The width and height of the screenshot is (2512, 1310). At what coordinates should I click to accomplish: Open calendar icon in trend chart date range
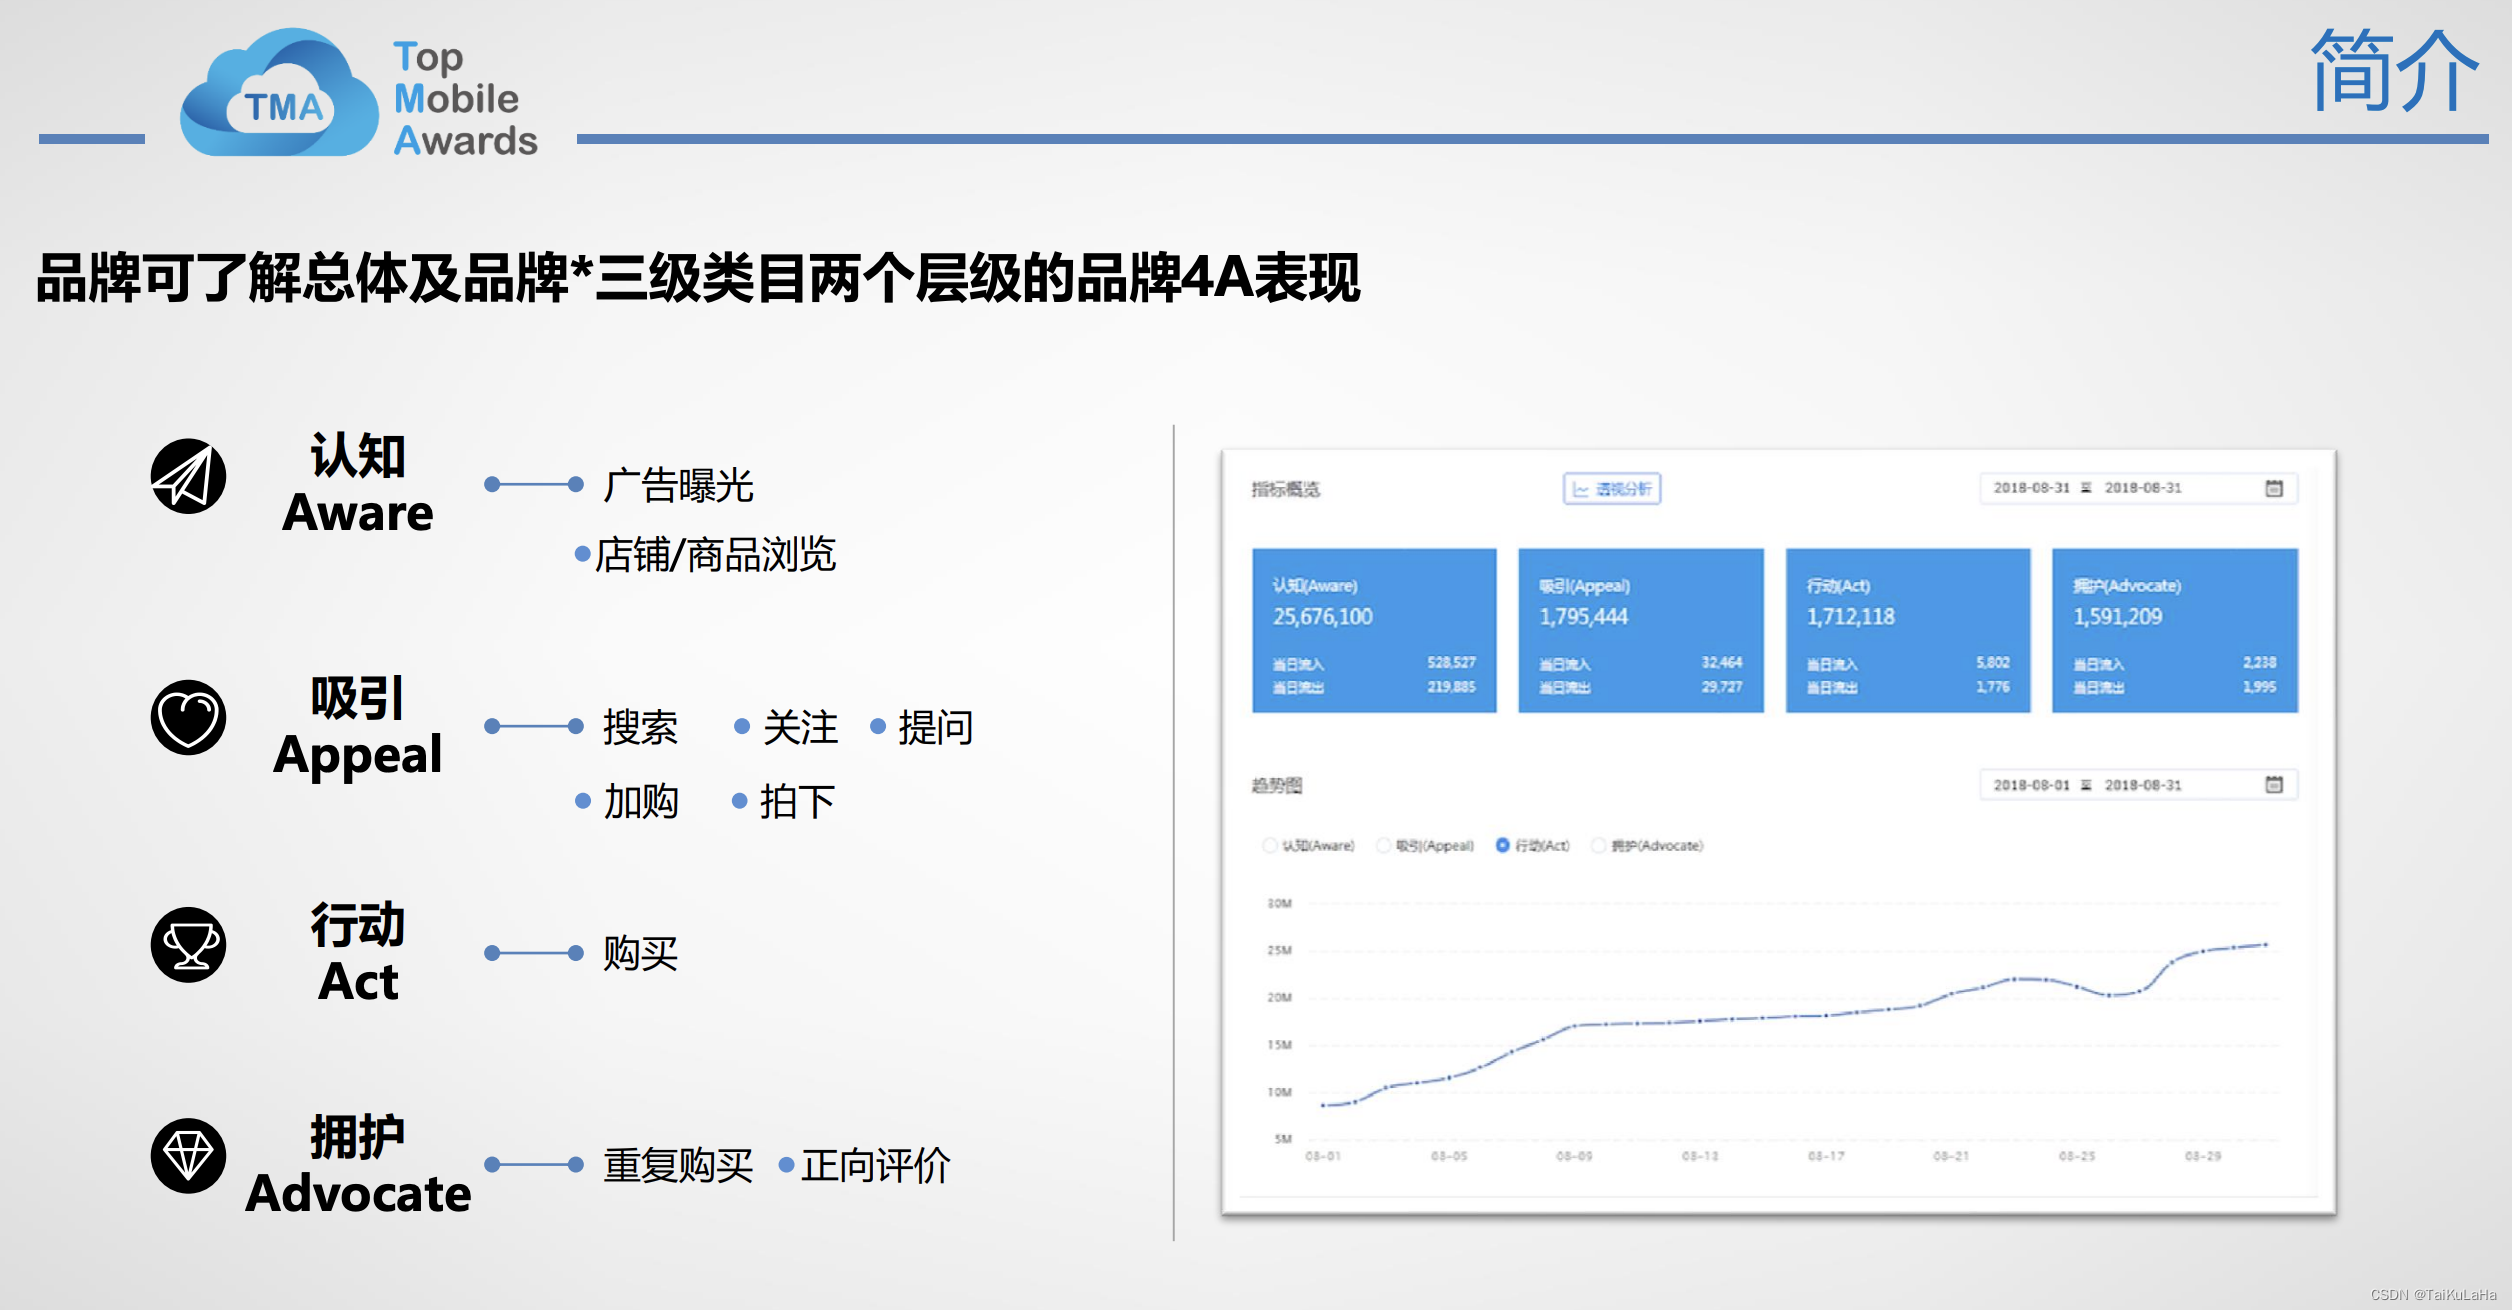point(2273,784)
